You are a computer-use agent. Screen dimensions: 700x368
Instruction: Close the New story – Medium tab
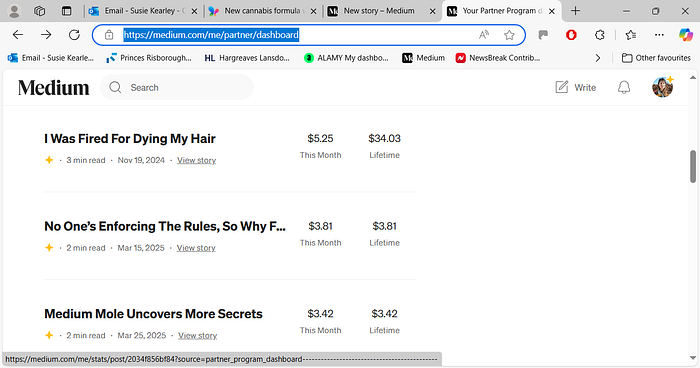click(x=432, y=11)
